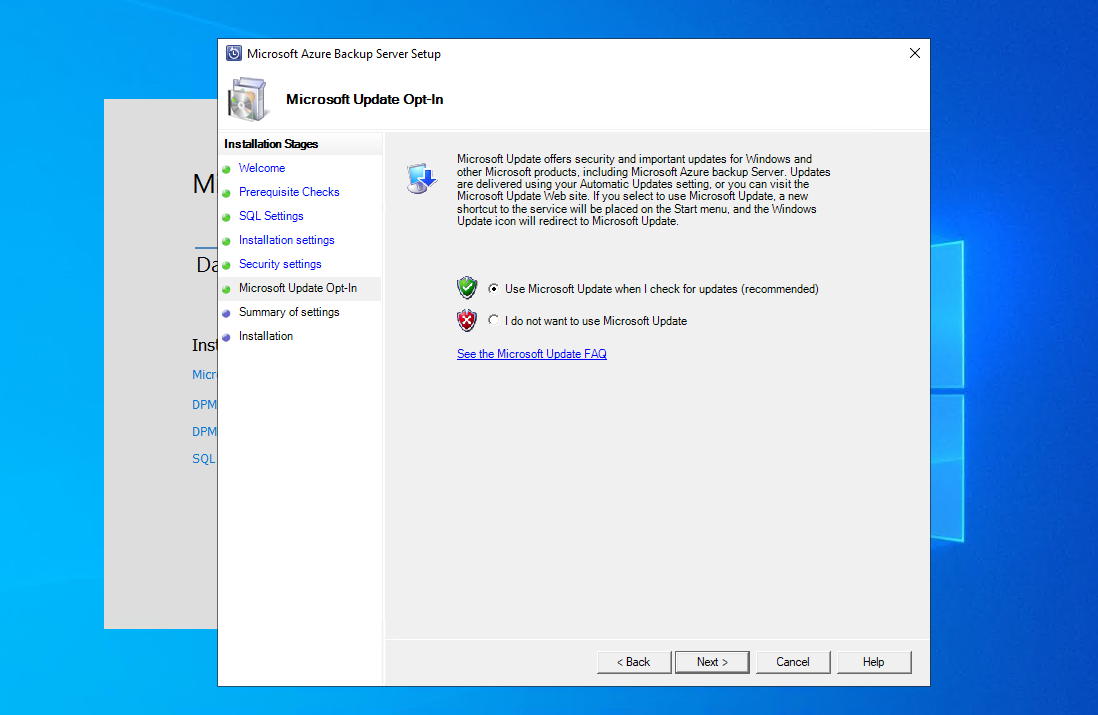Click the Installation Stages heading
Image resolution: width=1098 pixels, height=715 pixels.
click(271, 144)
